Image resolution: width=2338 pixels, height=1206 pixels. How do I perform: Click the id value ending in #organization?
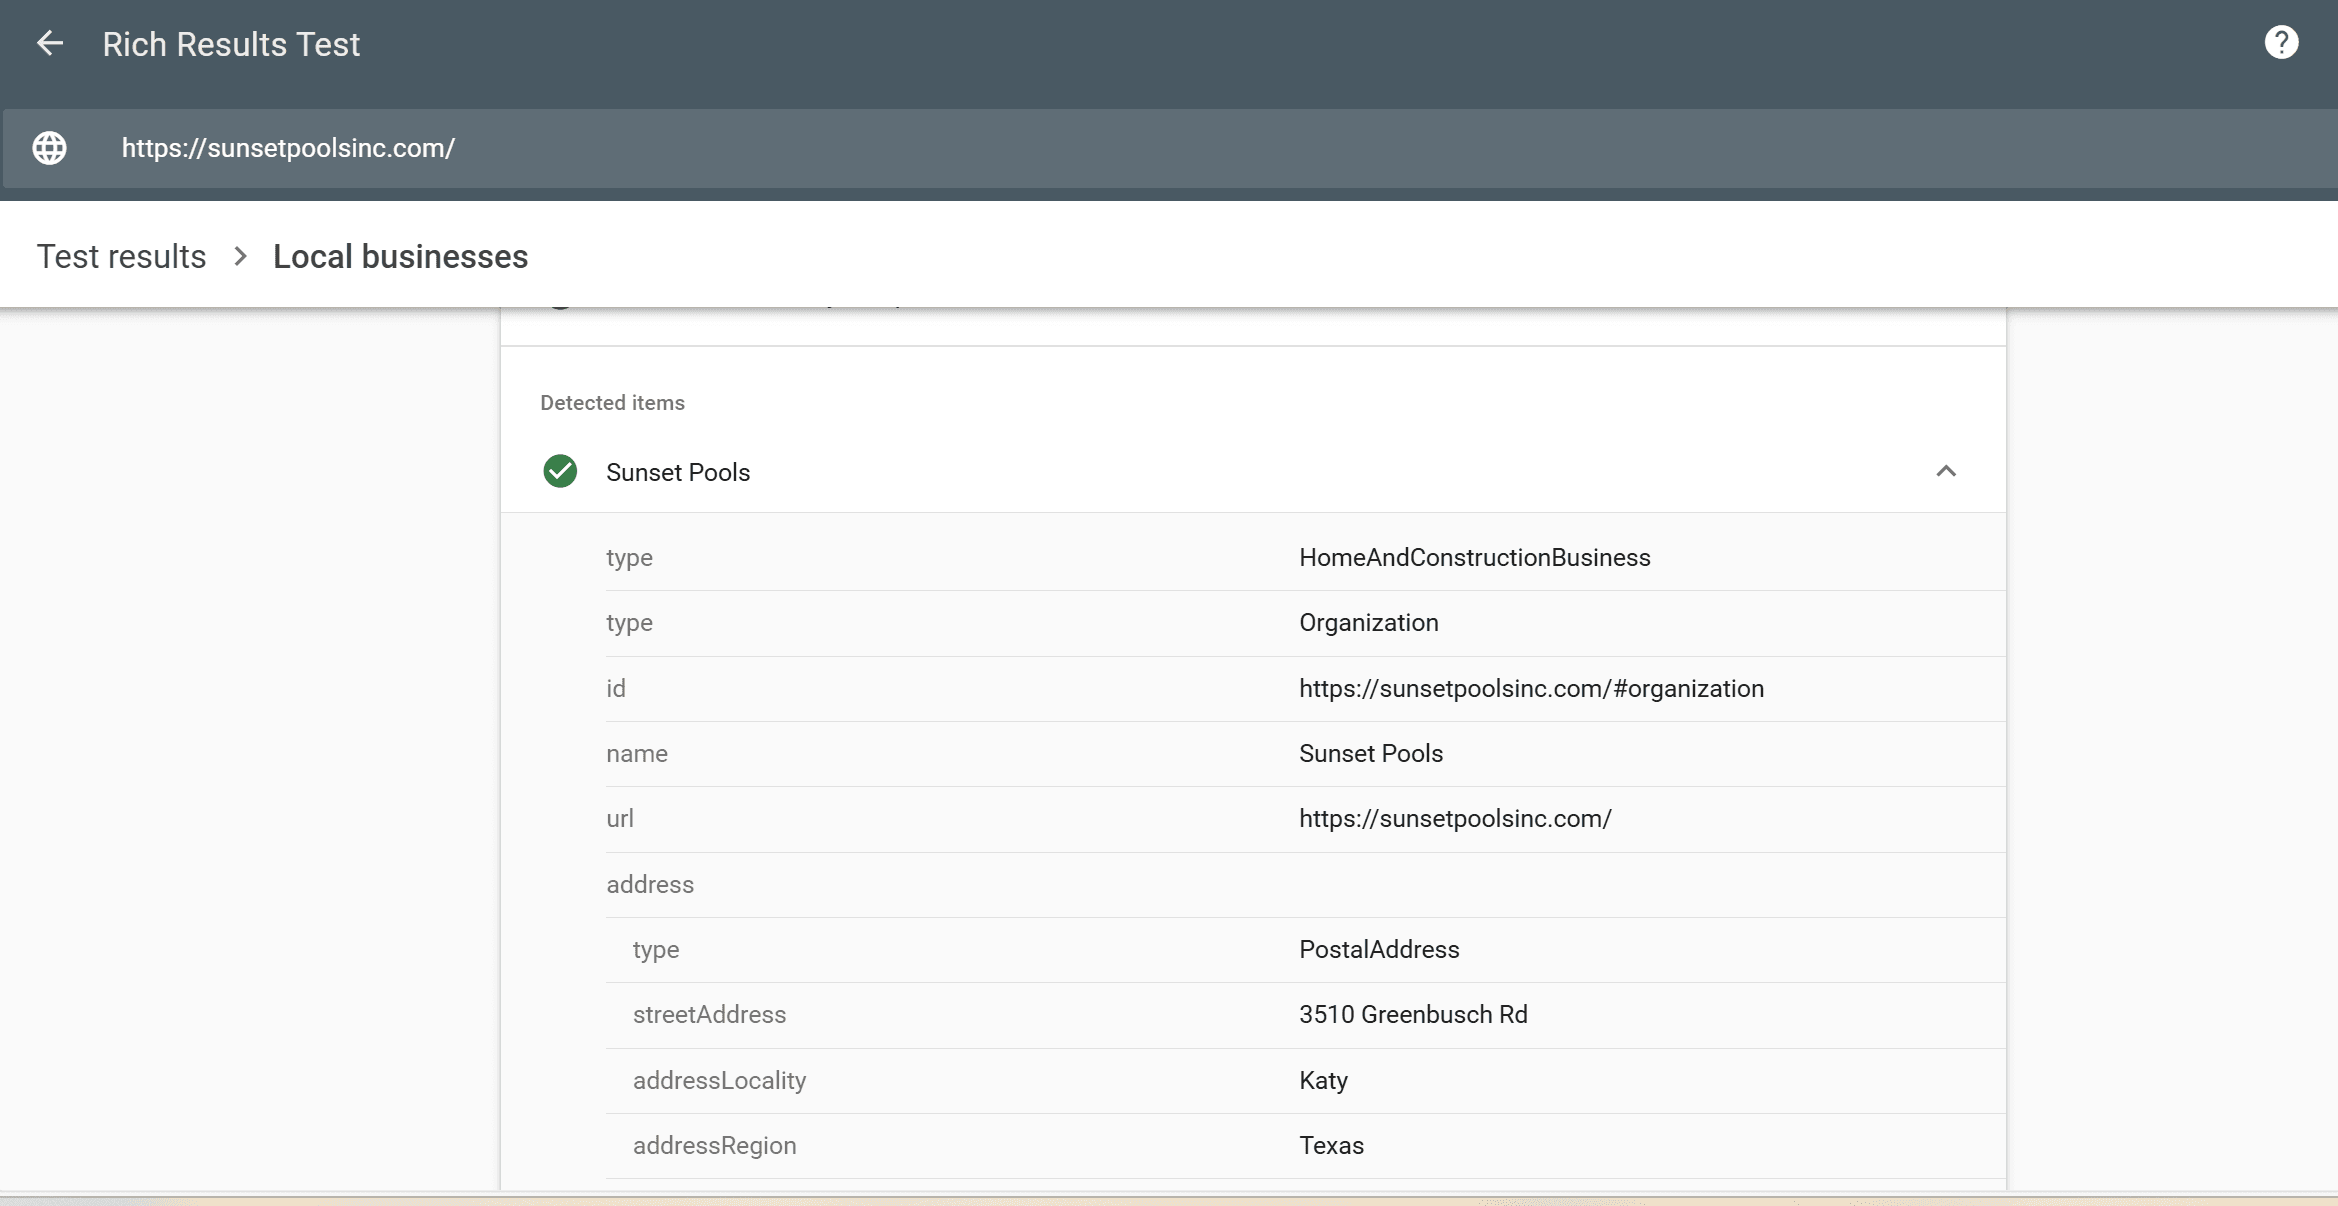tap(1532, 689)
